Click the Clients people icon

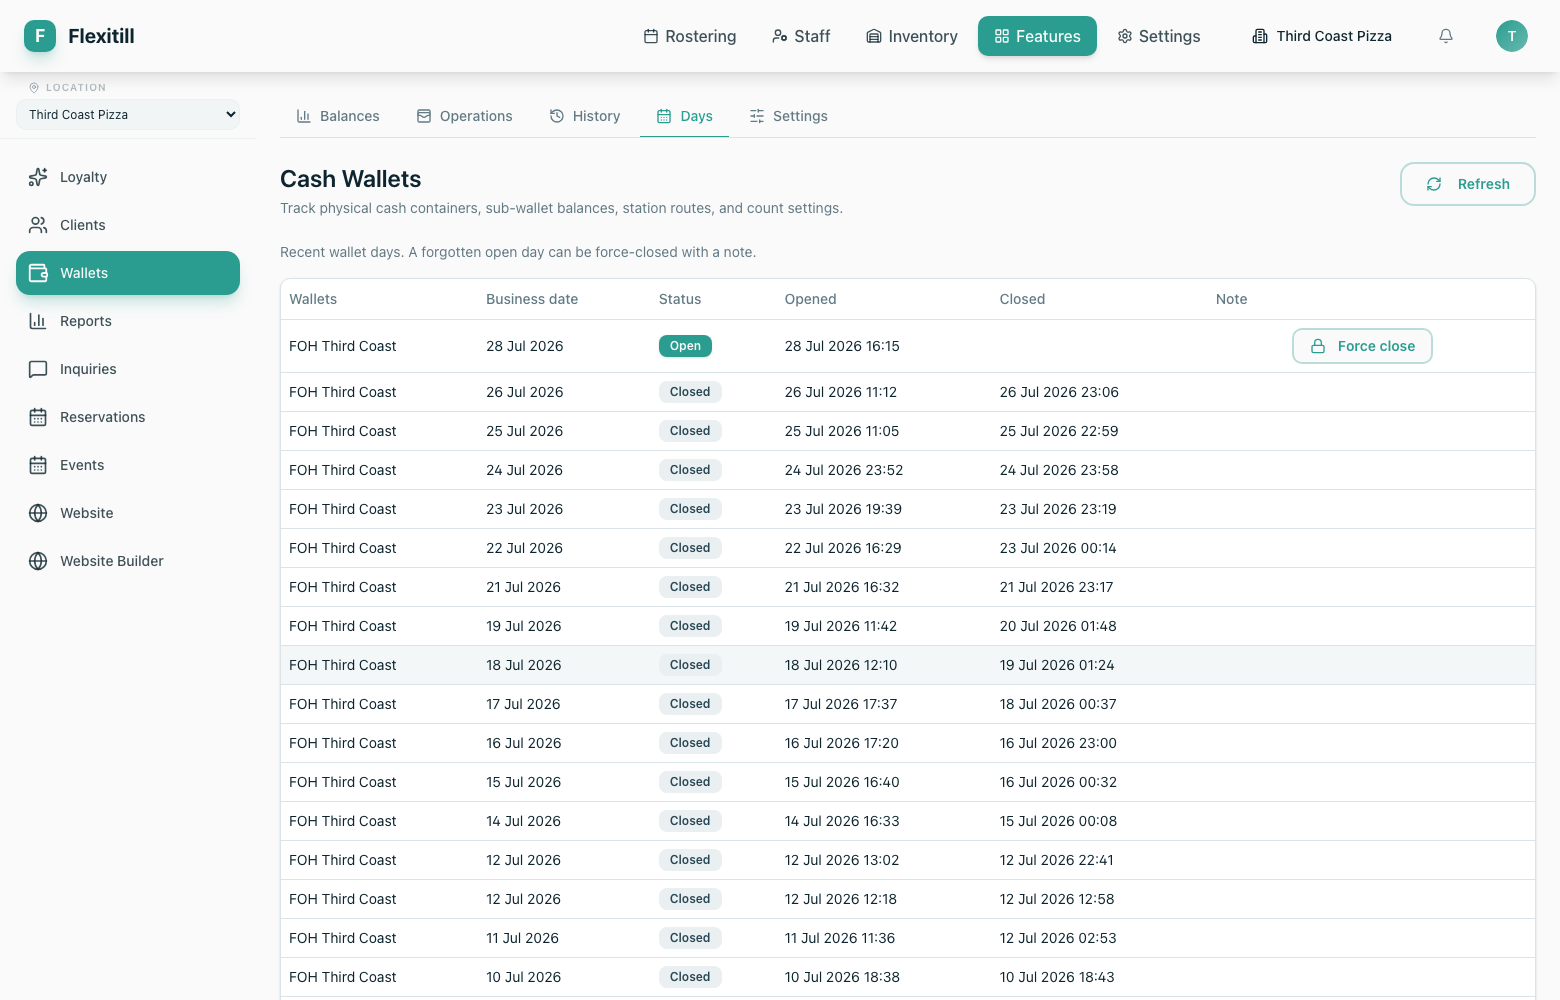[x=38, y=225]
